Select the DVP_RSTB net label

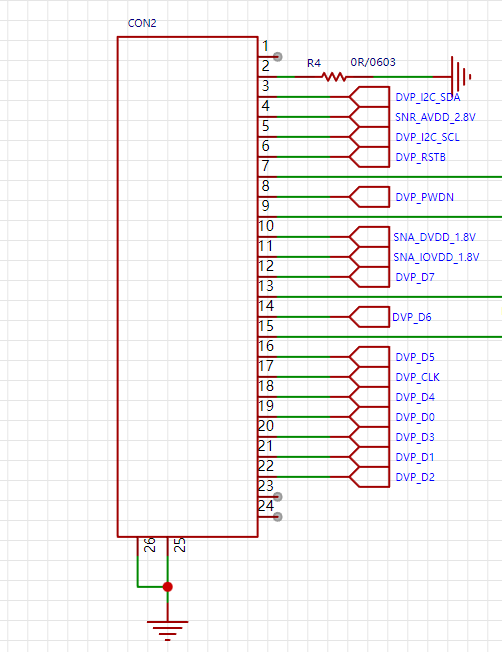point(420,157)
